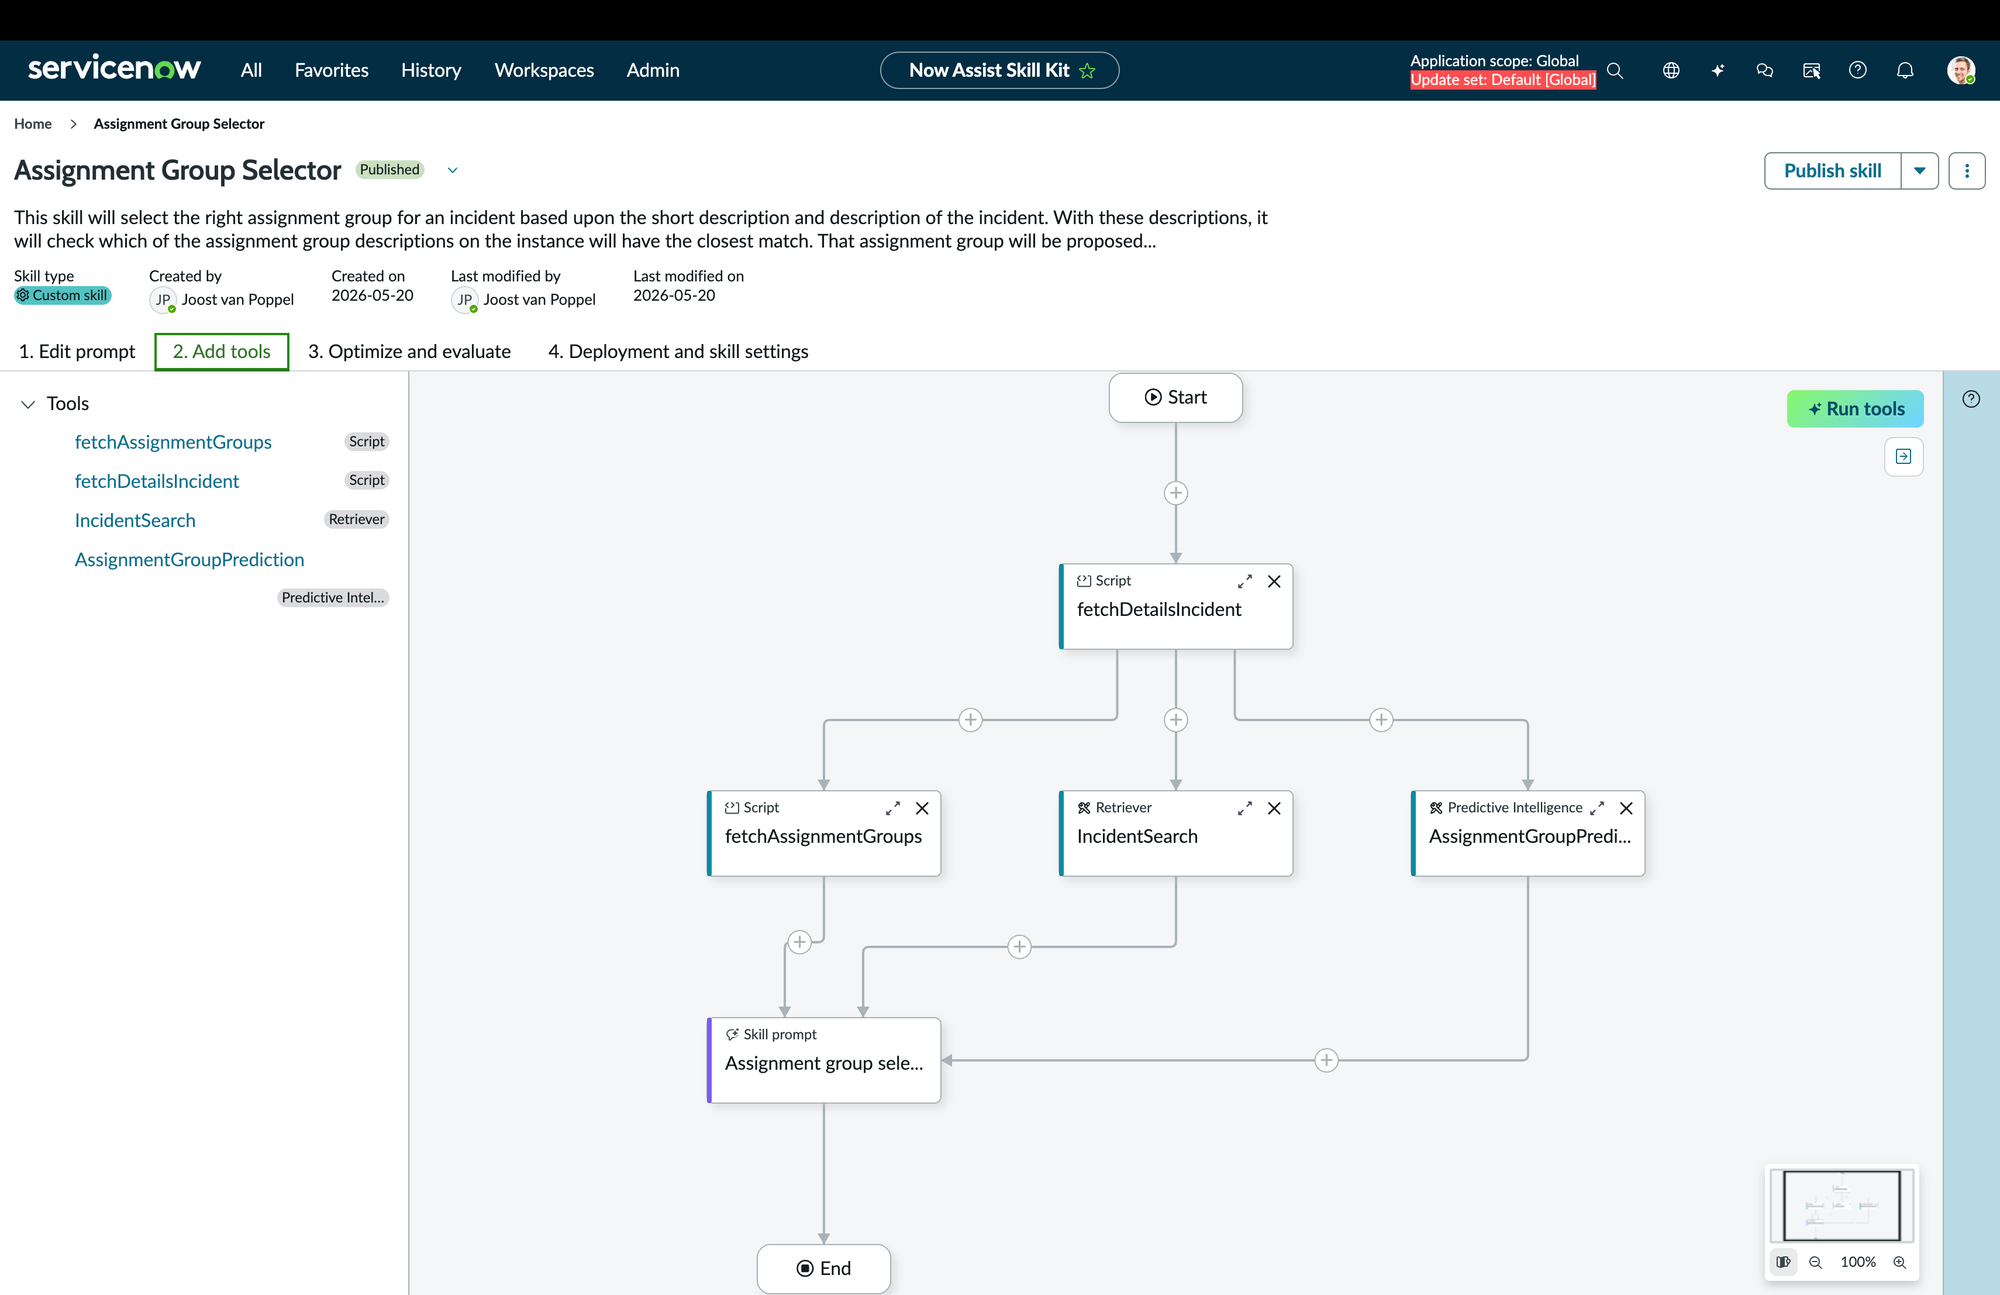
Task: Click the Predictive Intel... tool type badge
Action: [x=333, y=598]
